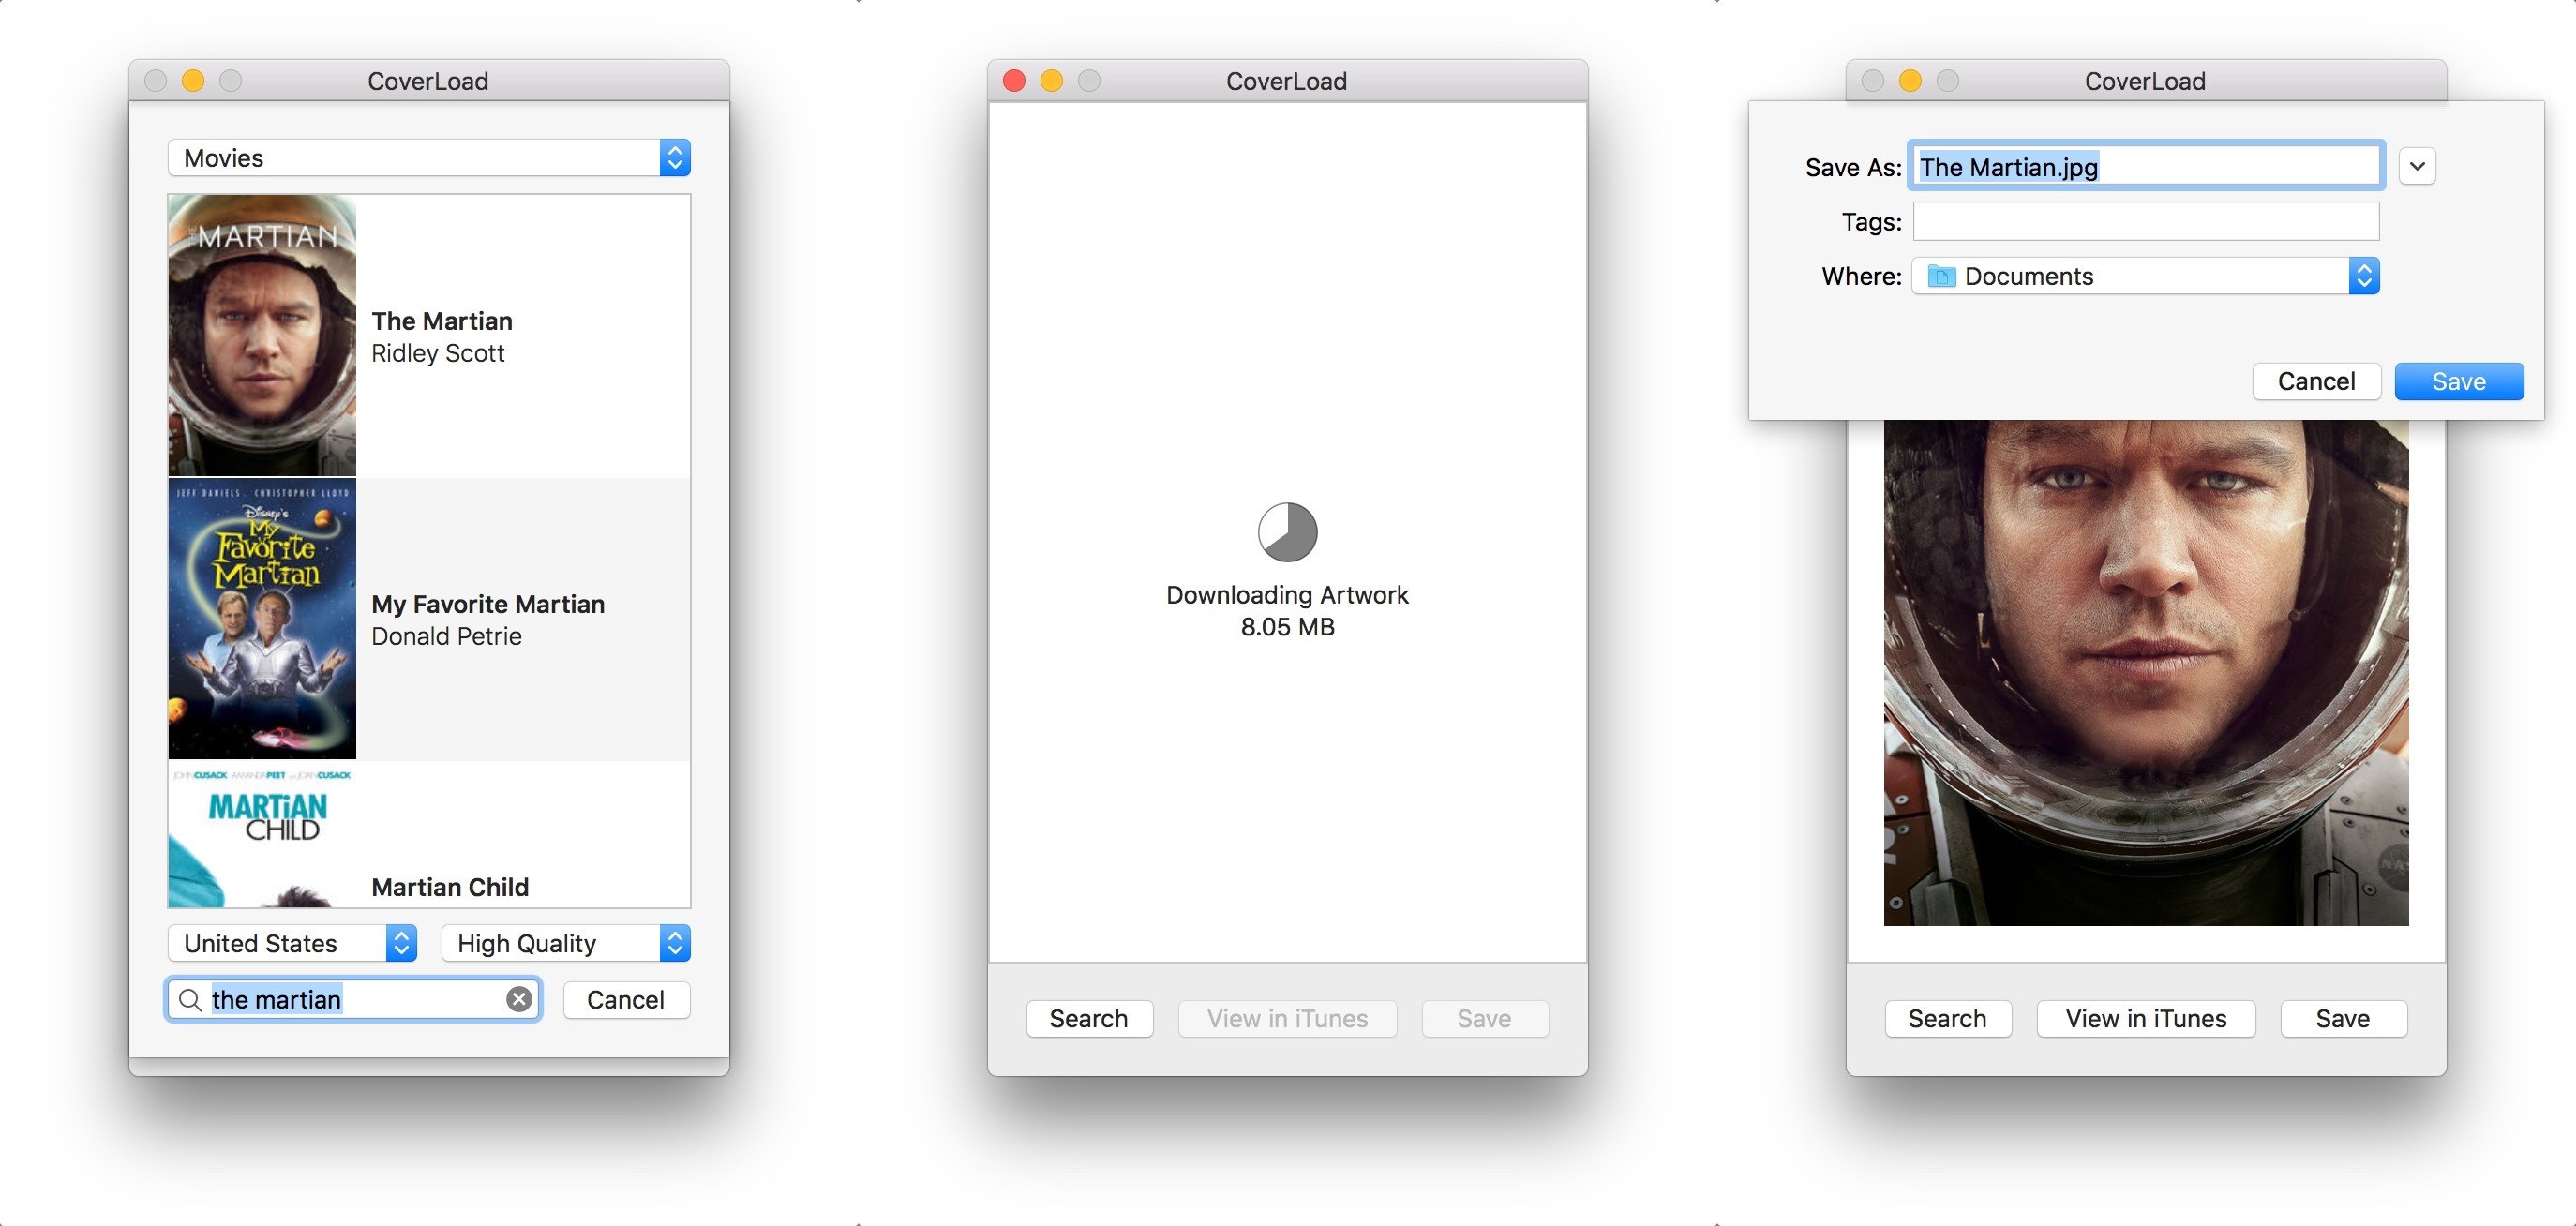Click Donald Petrie director text

[x=446, y=636]
